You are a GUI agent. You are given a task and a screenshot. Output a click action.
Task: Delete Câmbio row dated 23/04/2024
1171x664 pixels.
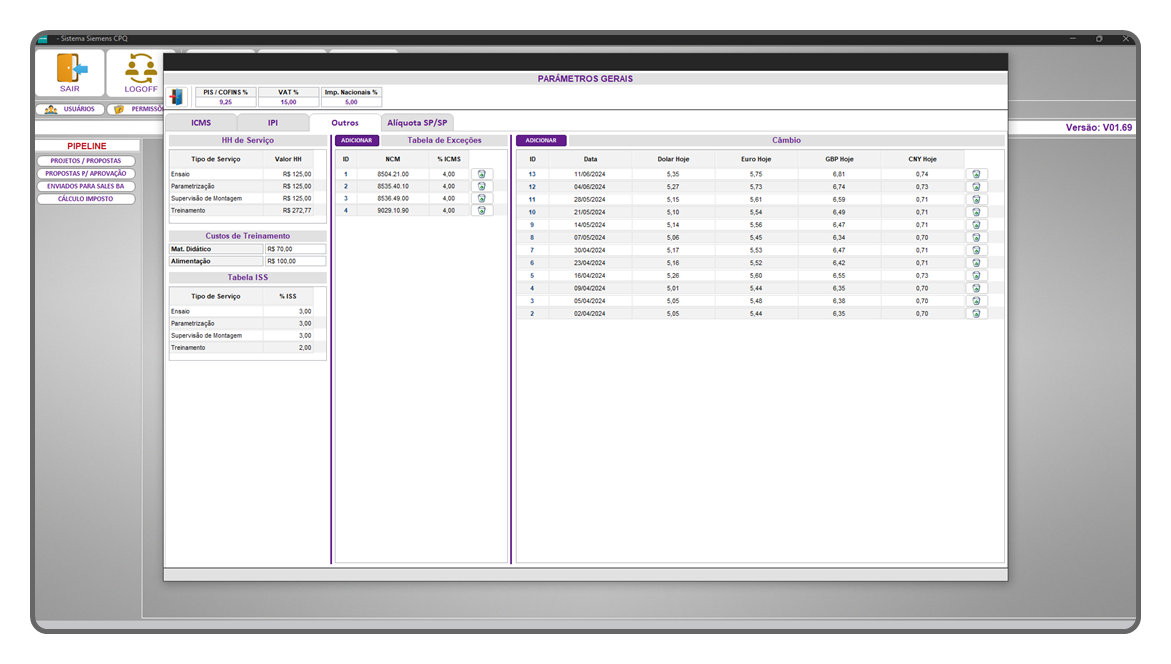[976, 263]
